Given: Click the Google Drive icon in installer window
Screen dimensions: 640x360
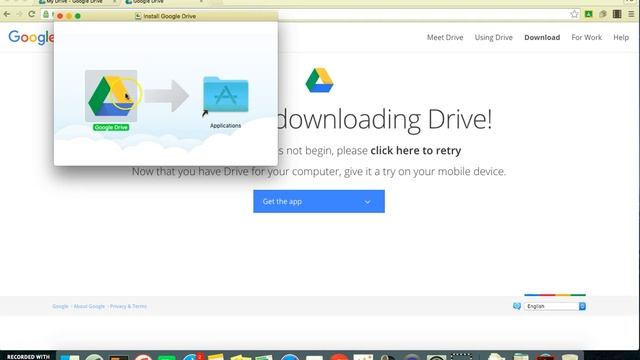Looking at the screenshot, I should pyautogui.click(x=111, y=96).
